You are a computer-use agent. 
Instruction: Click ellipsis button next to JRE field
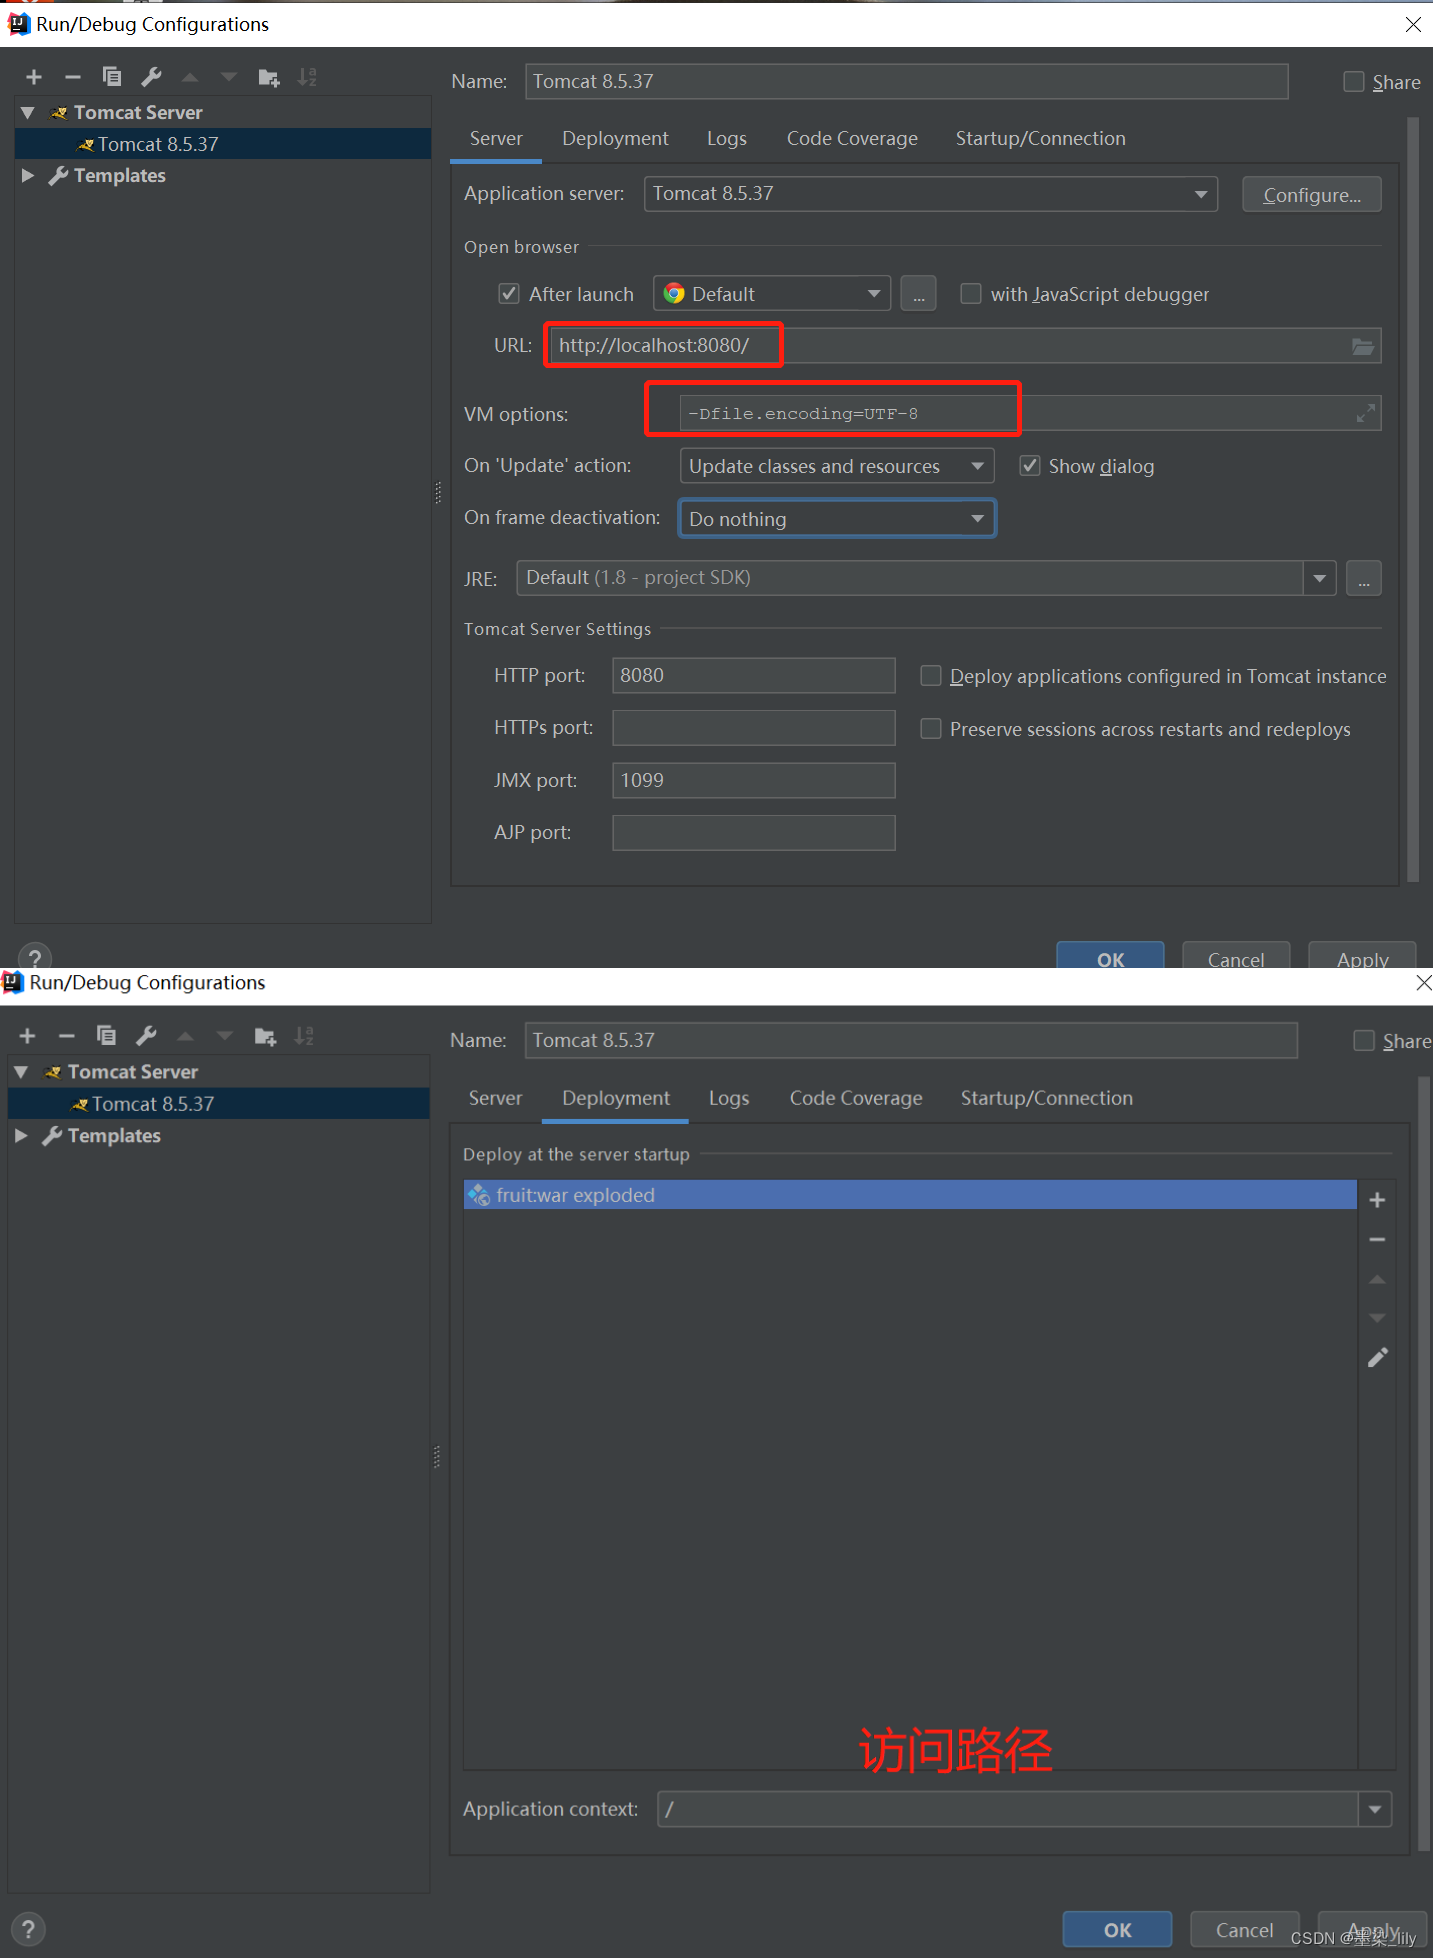[1364, 578]
